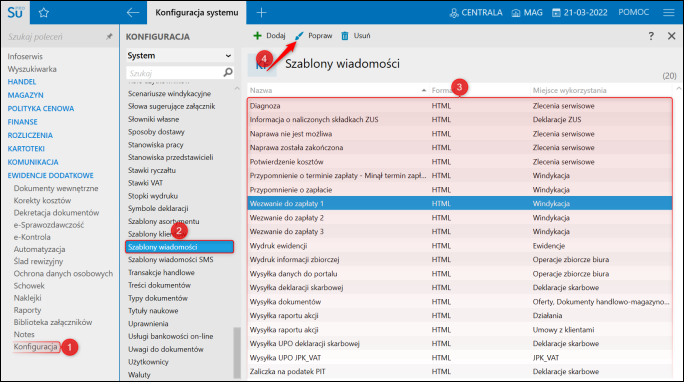Go back with the left arrow icon
This screenshot has height=382, width=684.
(x=133, y=13)
